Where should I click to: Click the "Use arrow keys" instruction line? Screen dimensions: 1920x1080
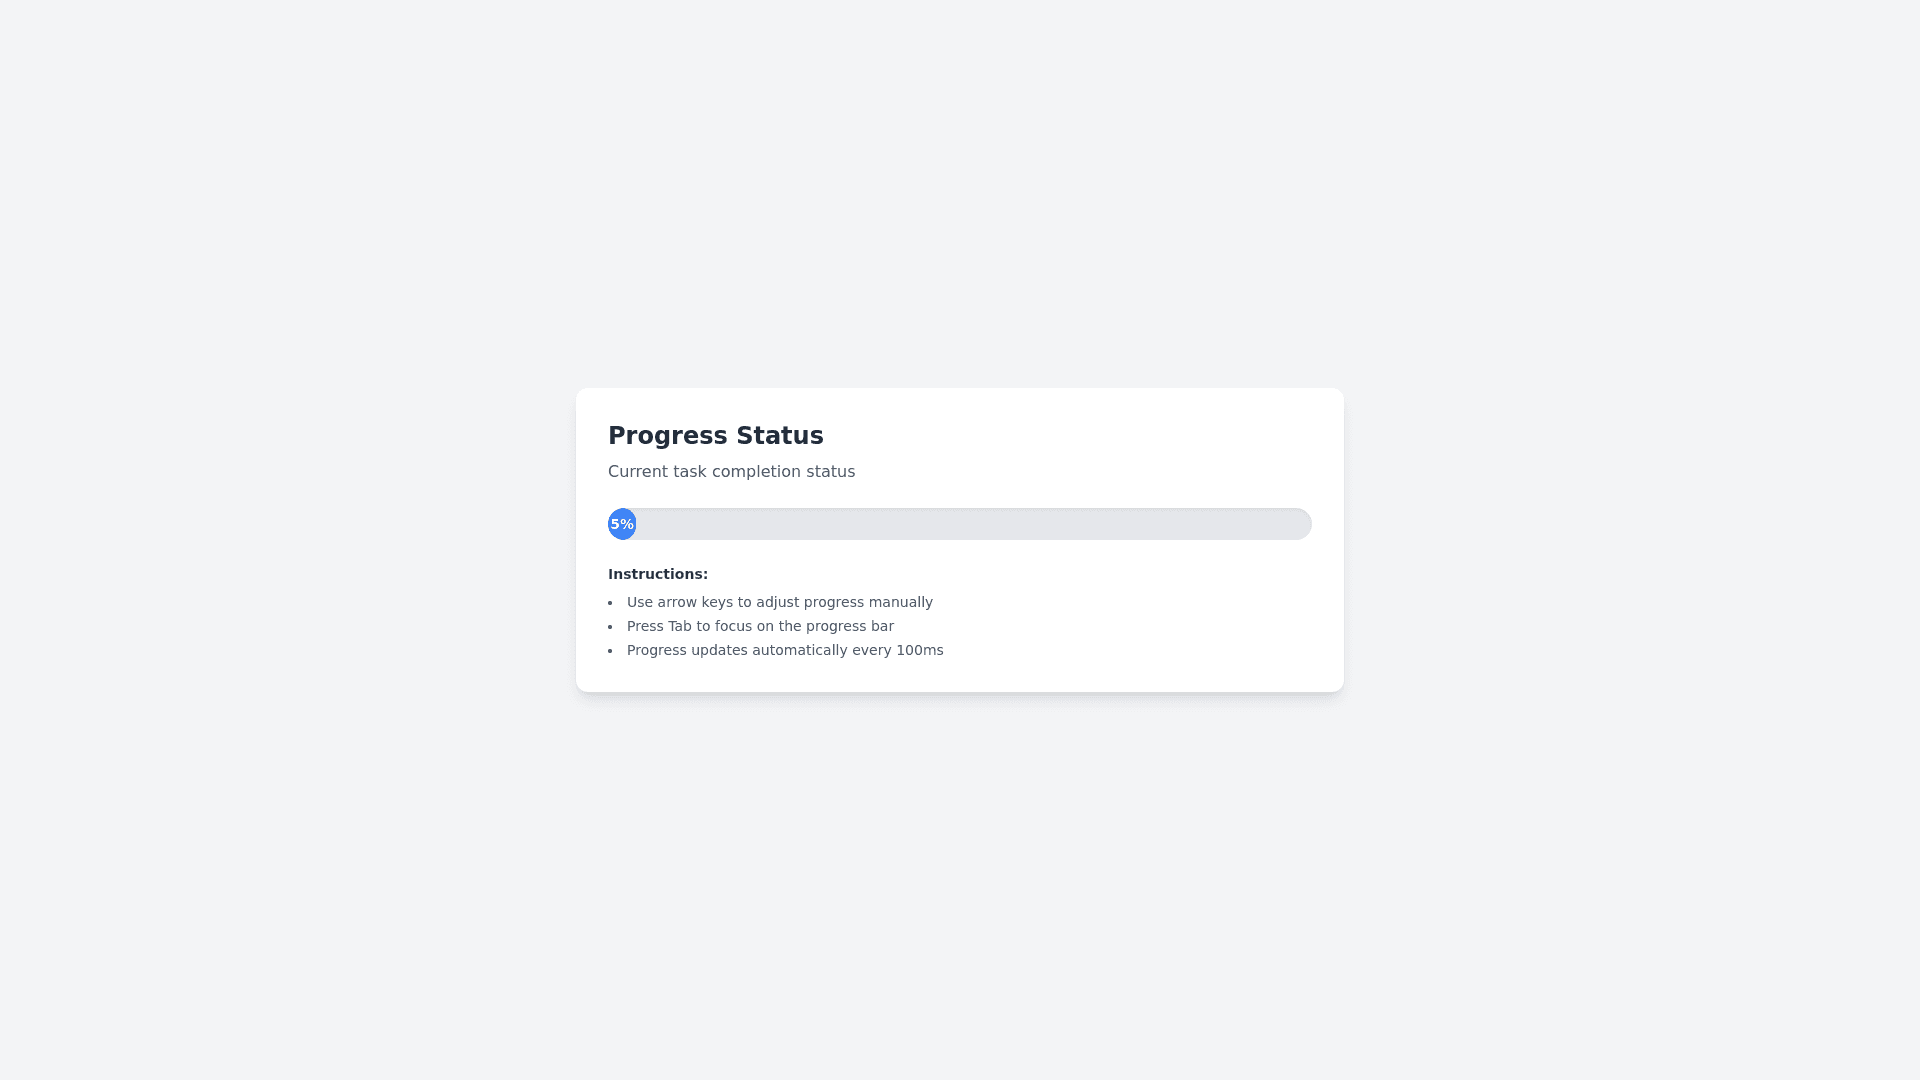[x=779, y=602]
